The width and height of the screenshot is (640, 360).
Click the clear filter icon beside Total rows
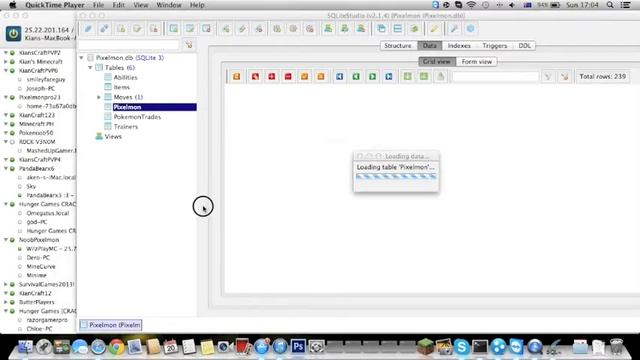564,76
